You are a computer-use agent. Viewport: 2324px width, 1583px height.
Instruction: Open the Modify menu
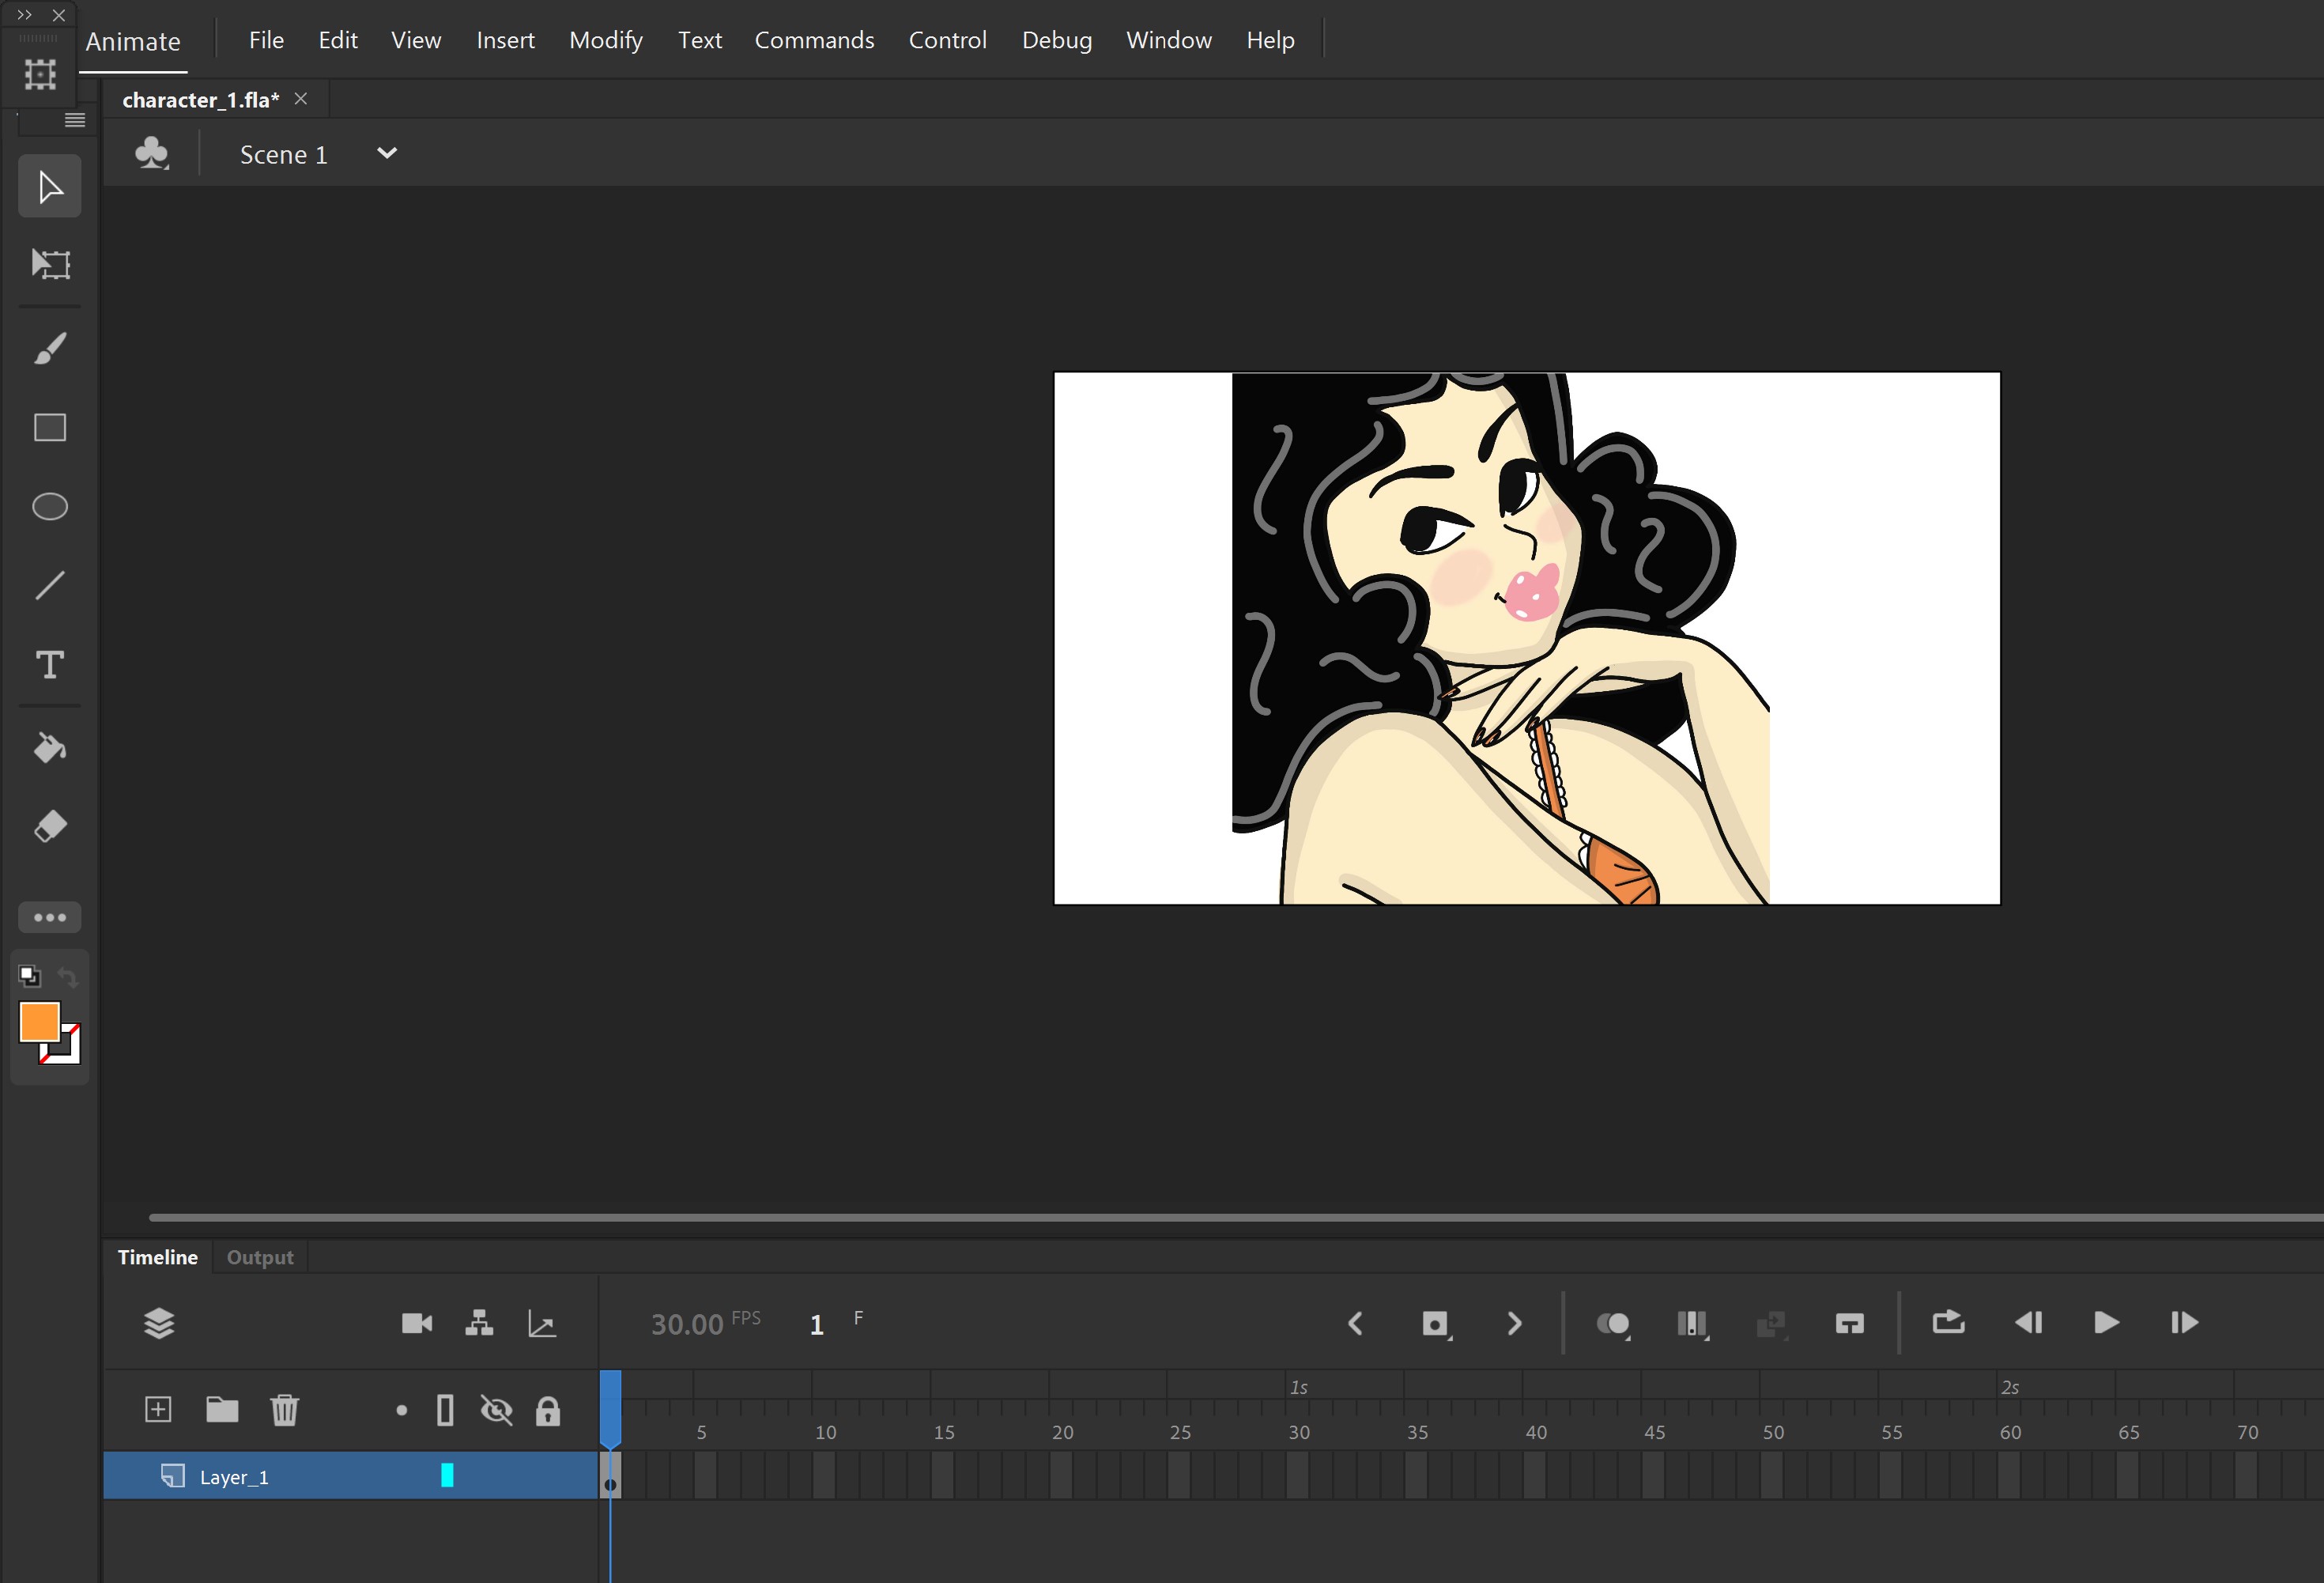pyautogui.click(x=605, y=40)
